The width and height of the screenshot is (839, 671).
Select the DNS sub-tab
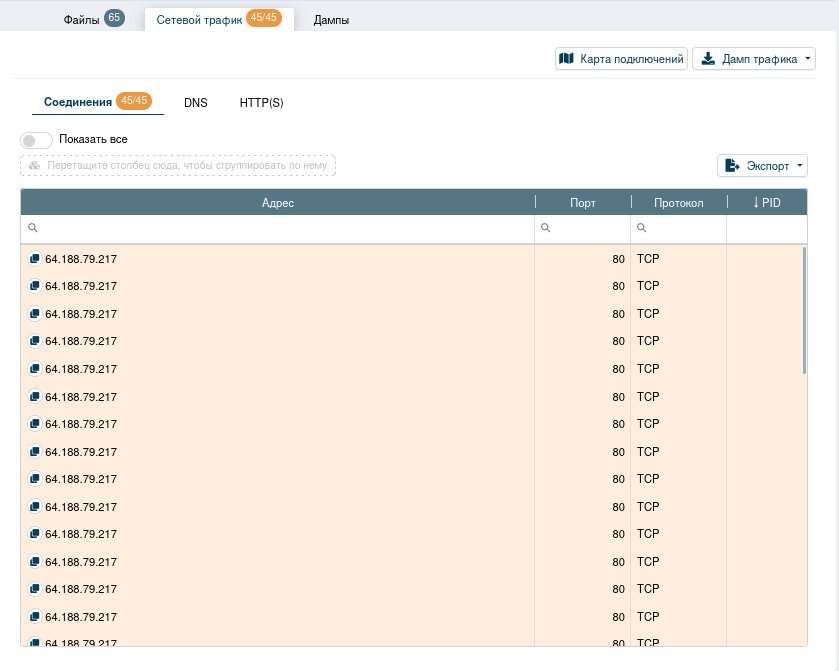coord(195,103)
